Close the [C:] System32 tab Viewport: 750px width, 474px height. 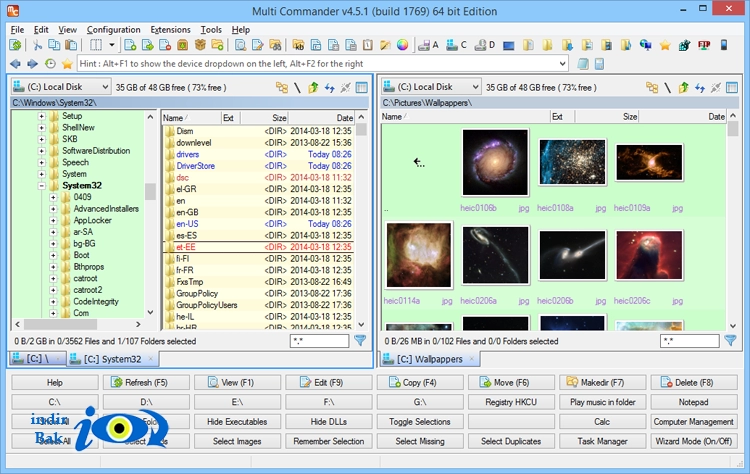point(151,359)
